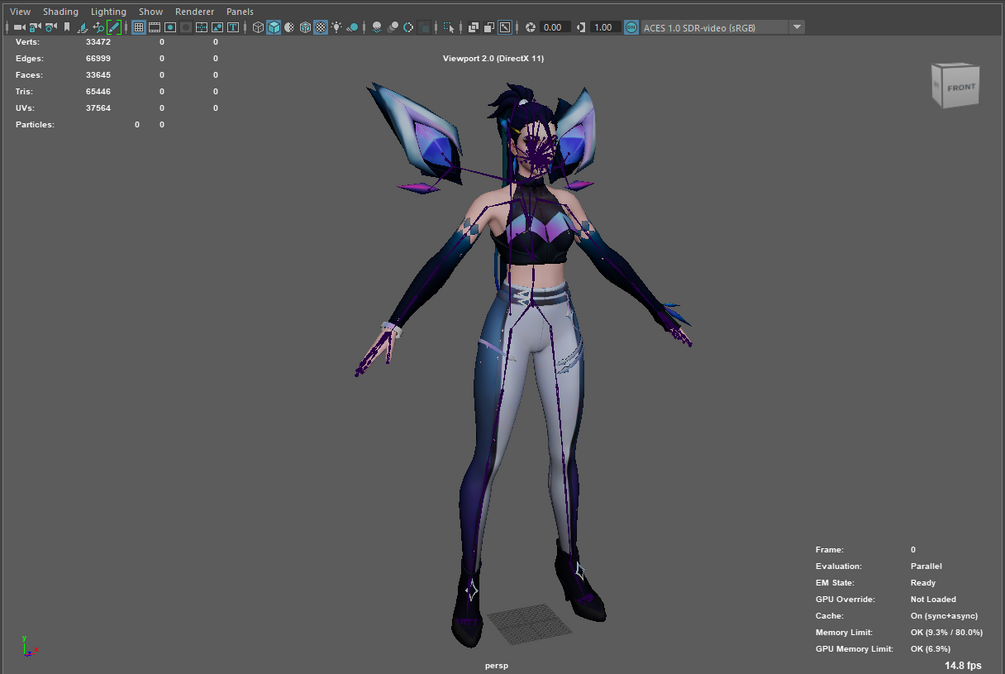Click the Memory Limit OK (9.3% / 80.0%) value
The image size is (1005, 674).
tap(946, 632)
